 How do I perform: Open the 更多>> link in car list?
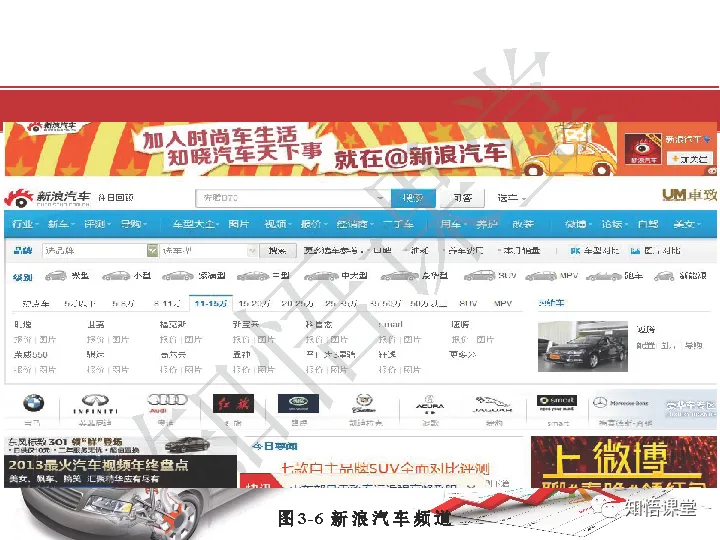click(x=462, y=354)
